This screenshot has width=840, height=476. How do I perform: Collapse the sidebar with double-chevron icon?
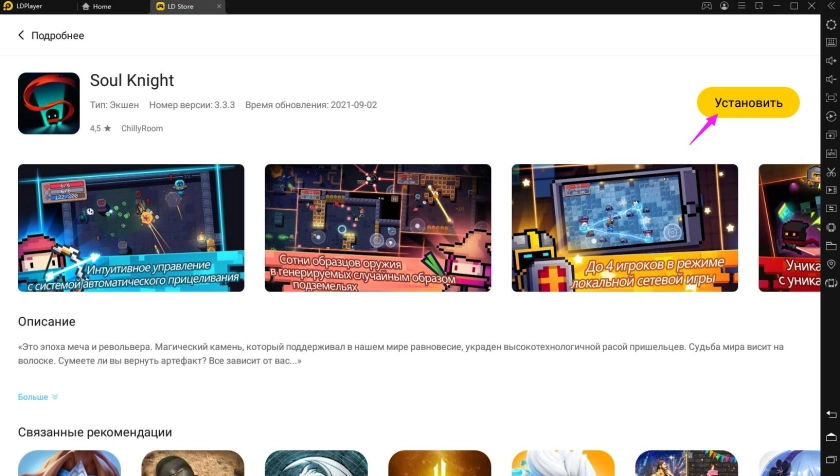tap(831, 6)
